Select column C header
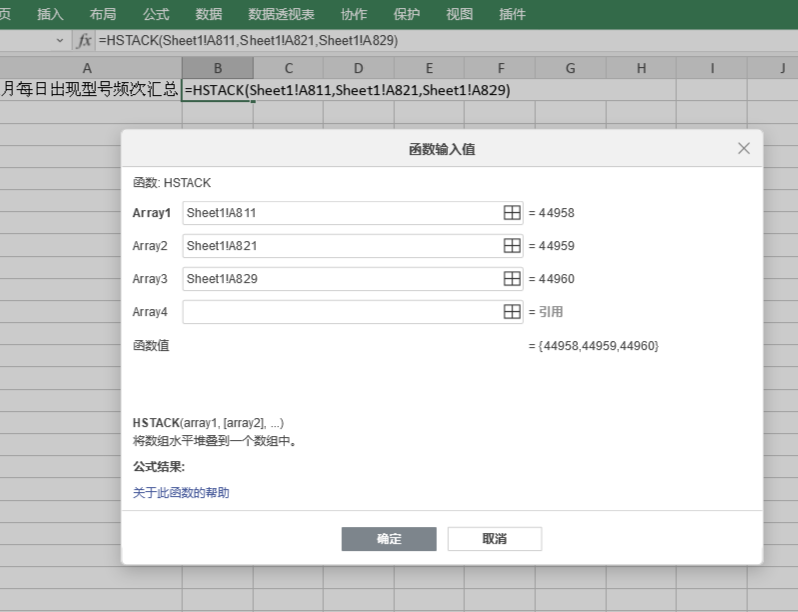Image resolution: width=798 pixels, height=612 pixels. 289,68
